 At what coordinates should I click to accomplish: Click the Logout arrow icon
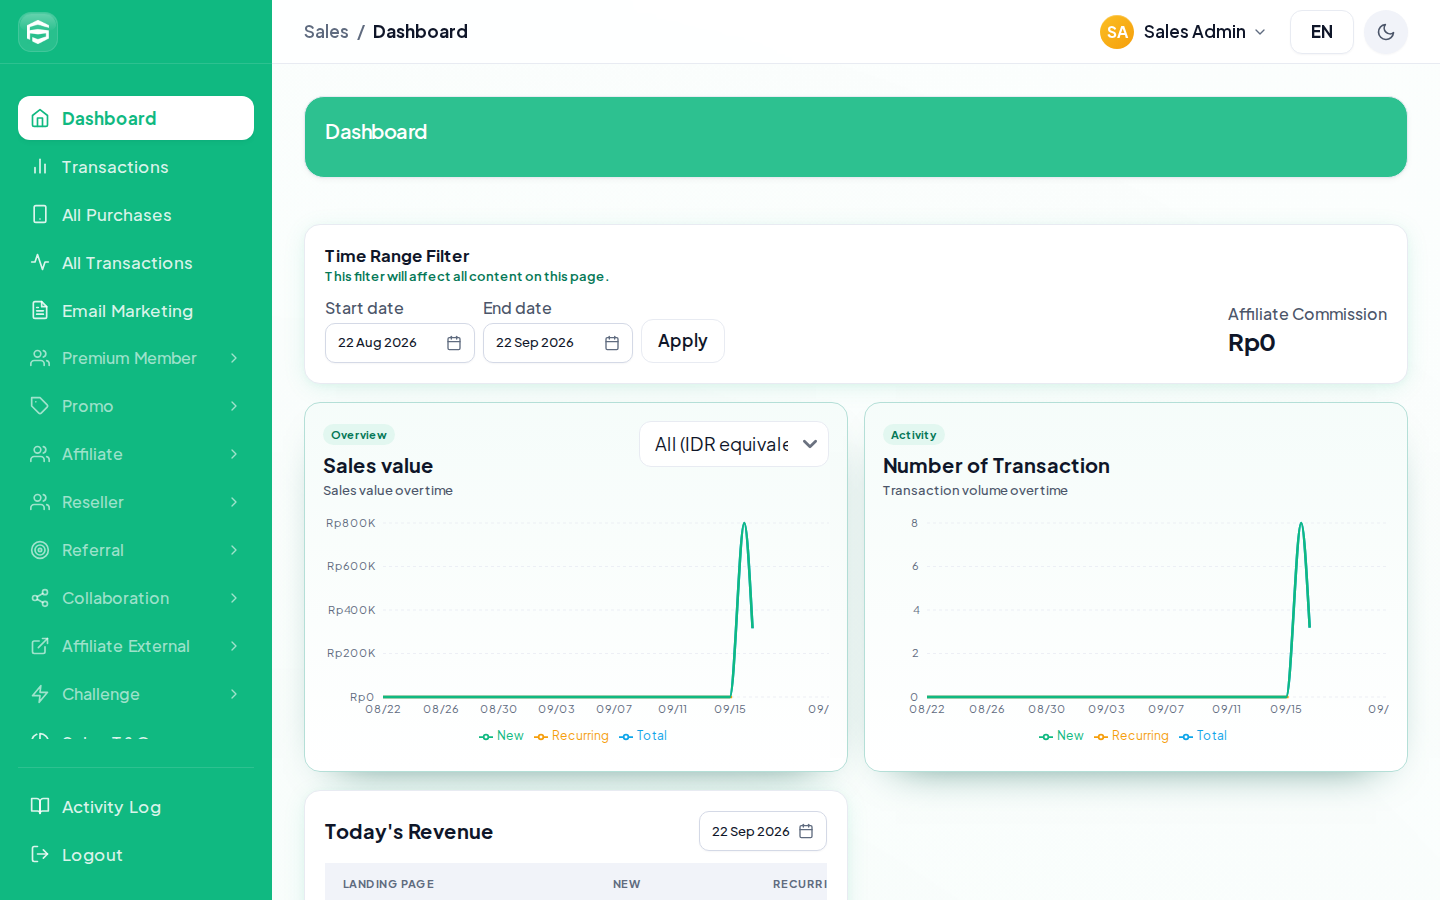click(40, 854)
